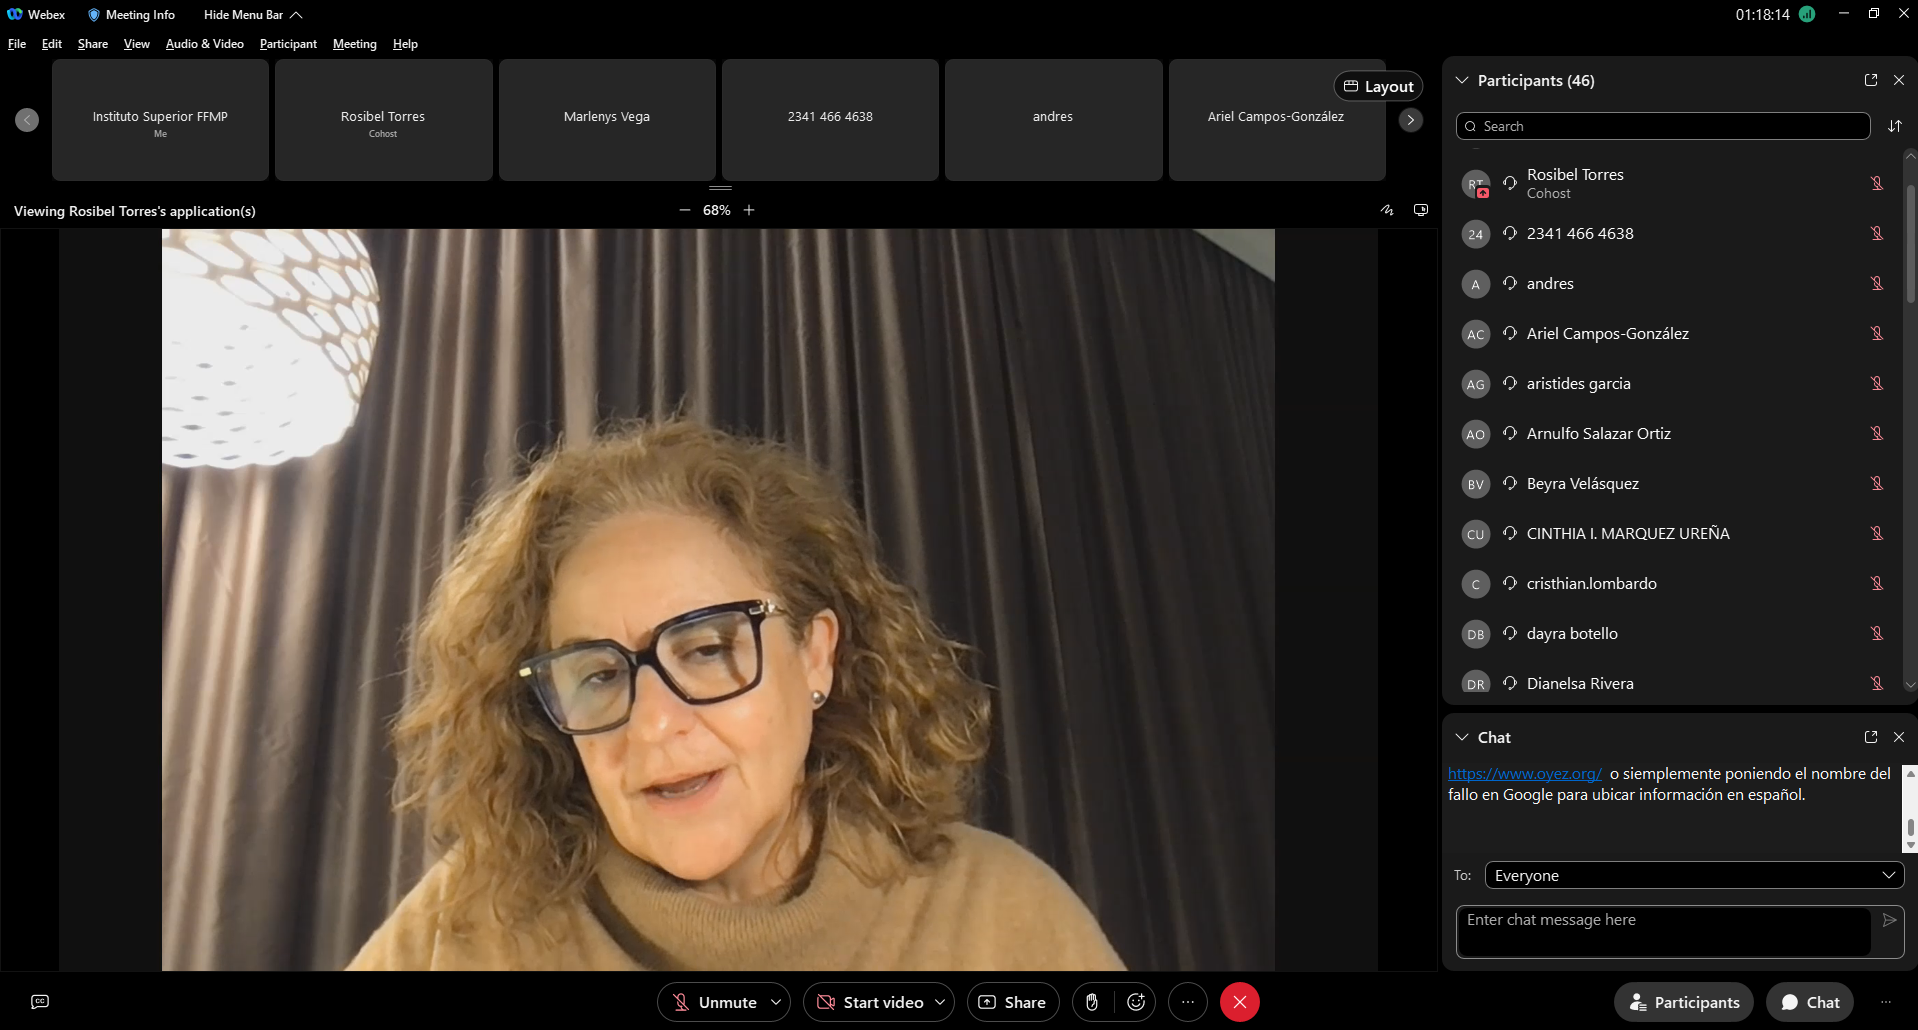Open the Unmute audio options arrow
The height and width of the screenshot is (1030, 1918).
[776, 1002]
